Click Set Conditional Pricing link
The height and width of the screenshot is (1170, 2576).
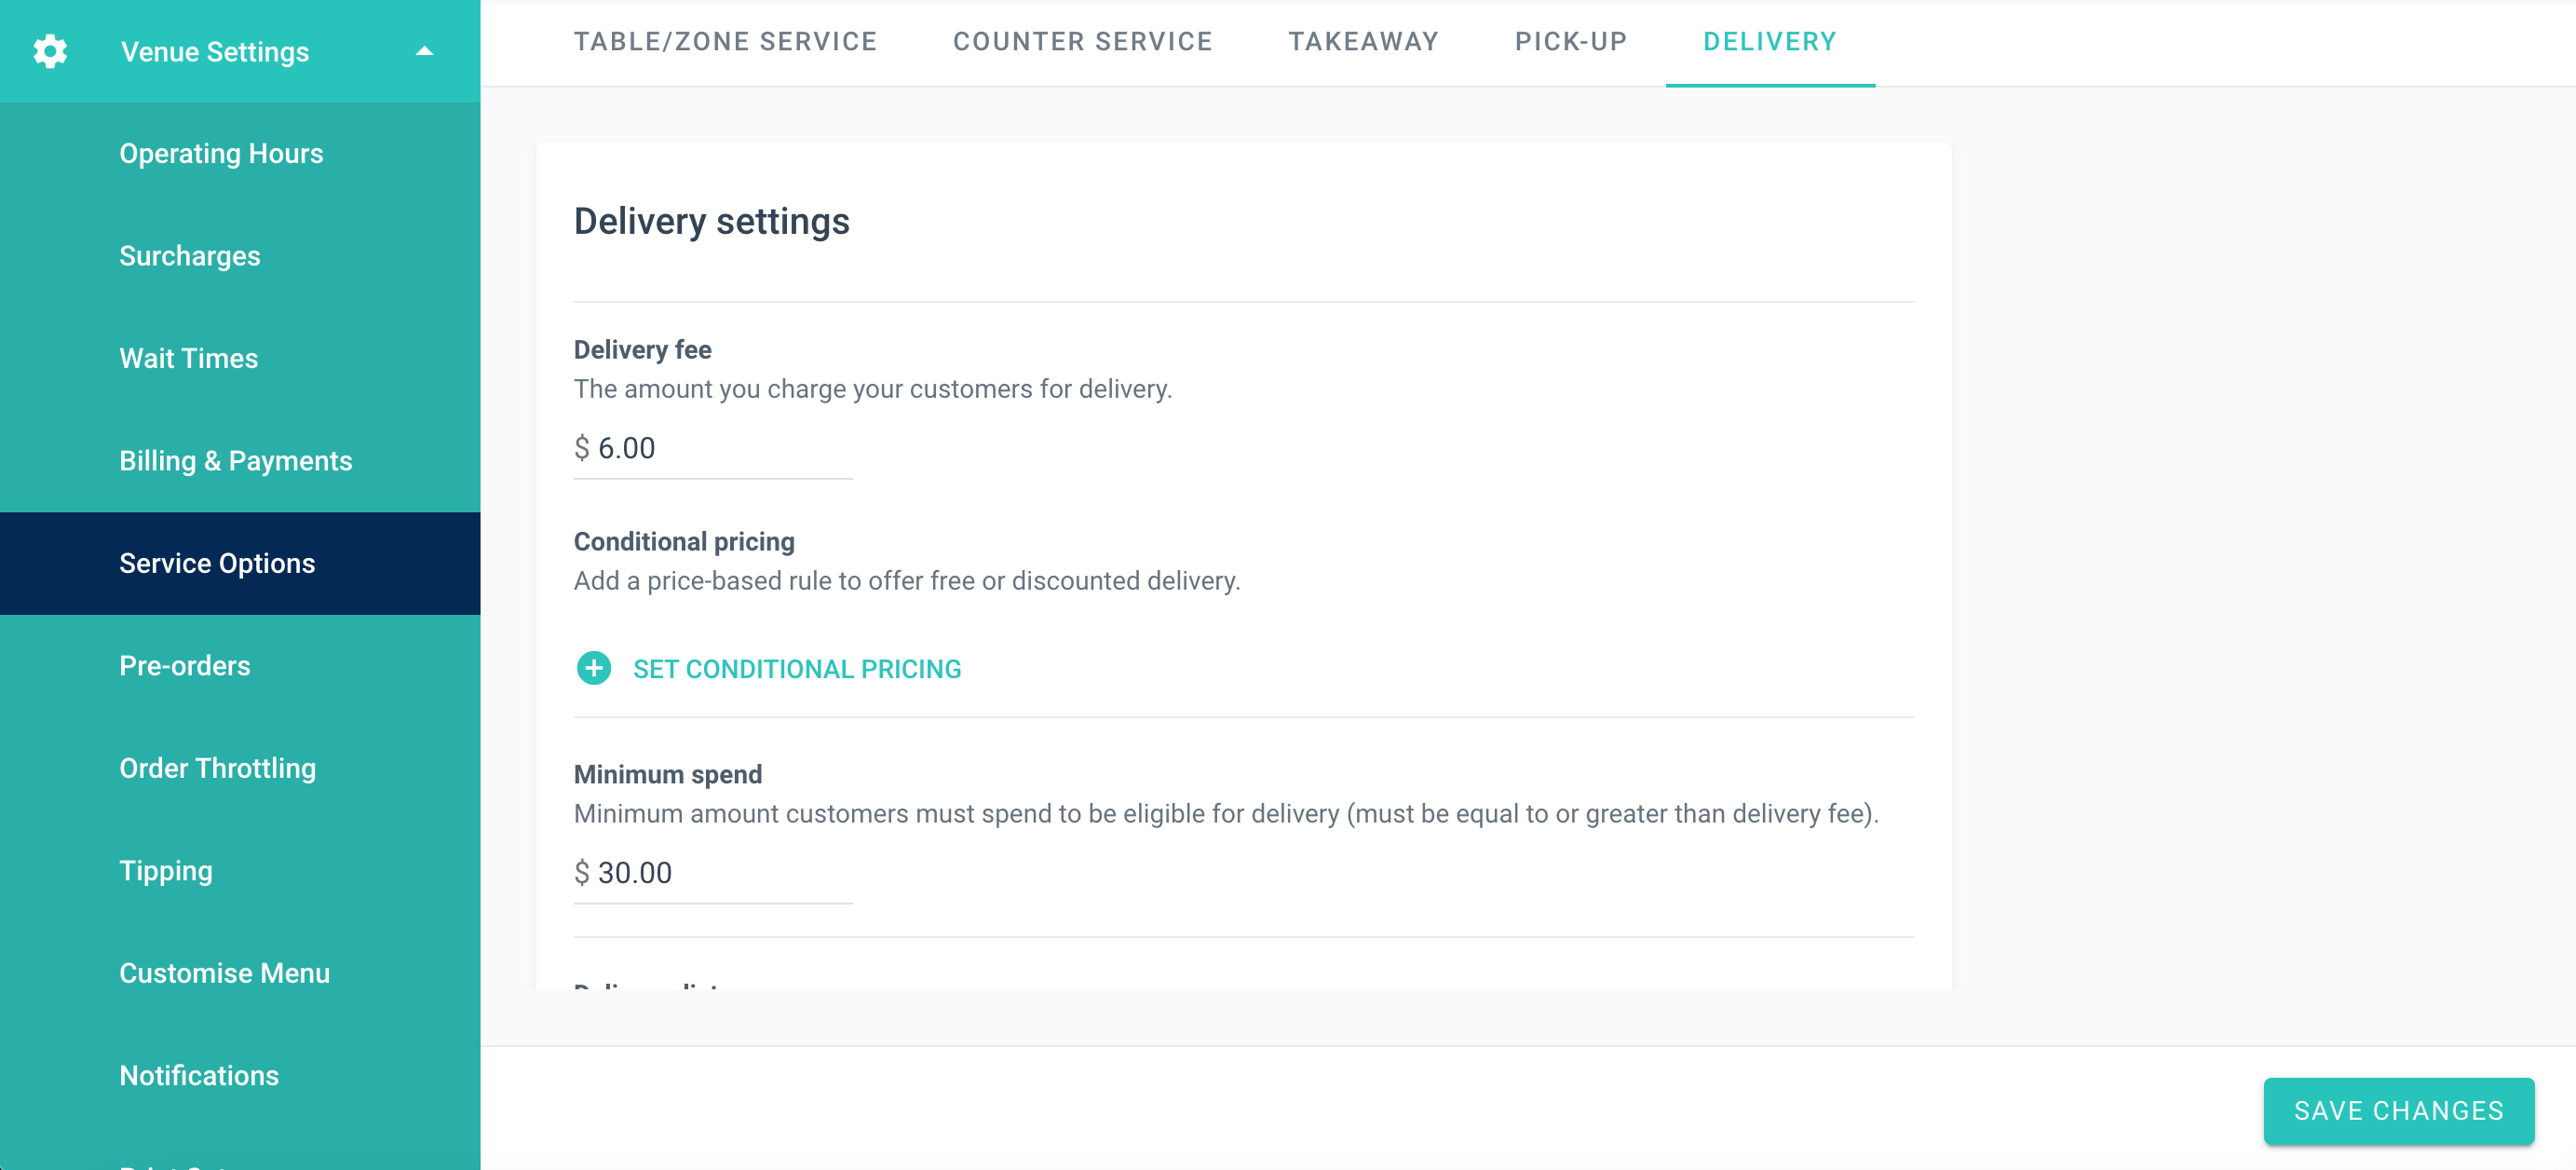796,669
